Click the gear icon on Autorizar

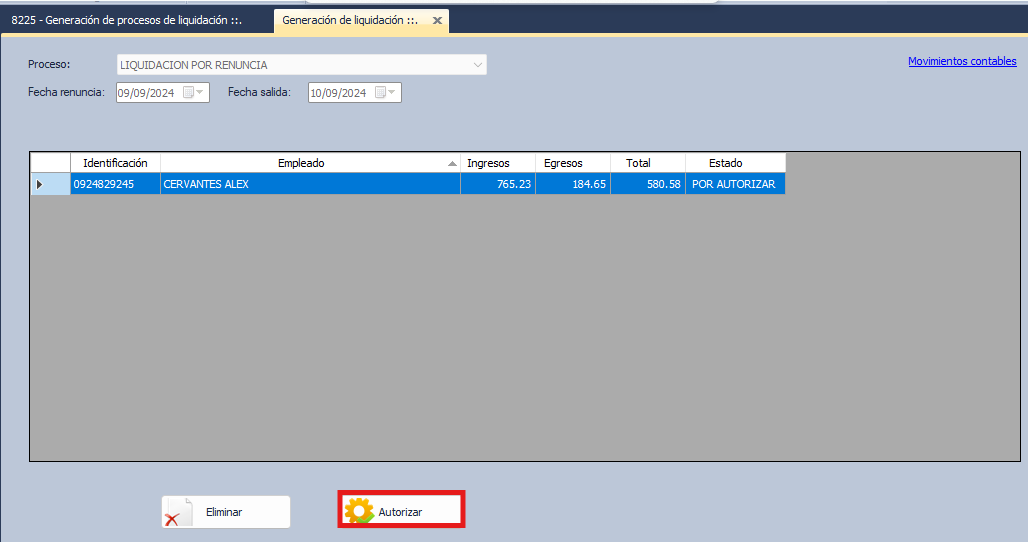tap(358, 511)
